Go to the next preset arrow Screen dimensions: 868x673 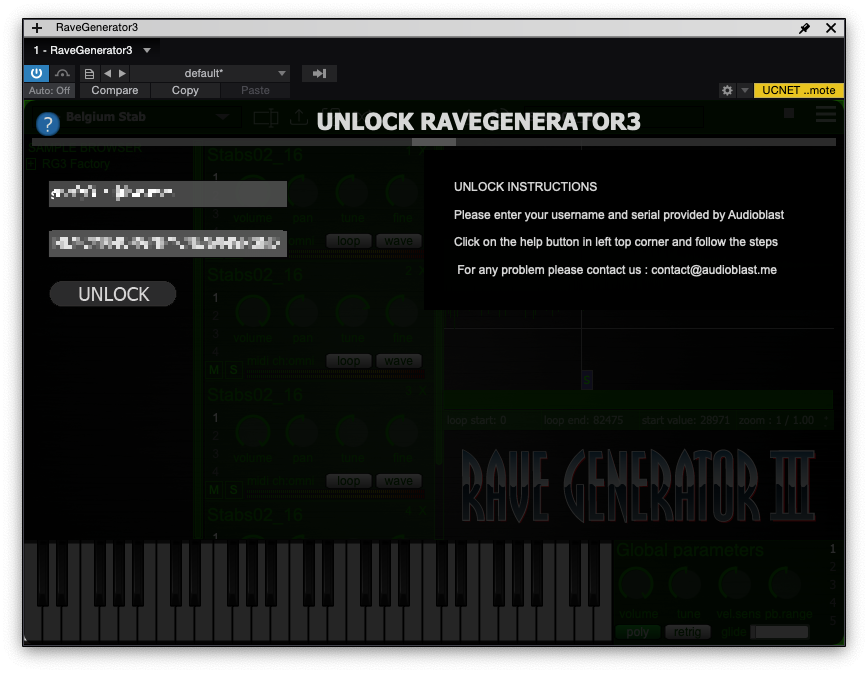point(122,73)
